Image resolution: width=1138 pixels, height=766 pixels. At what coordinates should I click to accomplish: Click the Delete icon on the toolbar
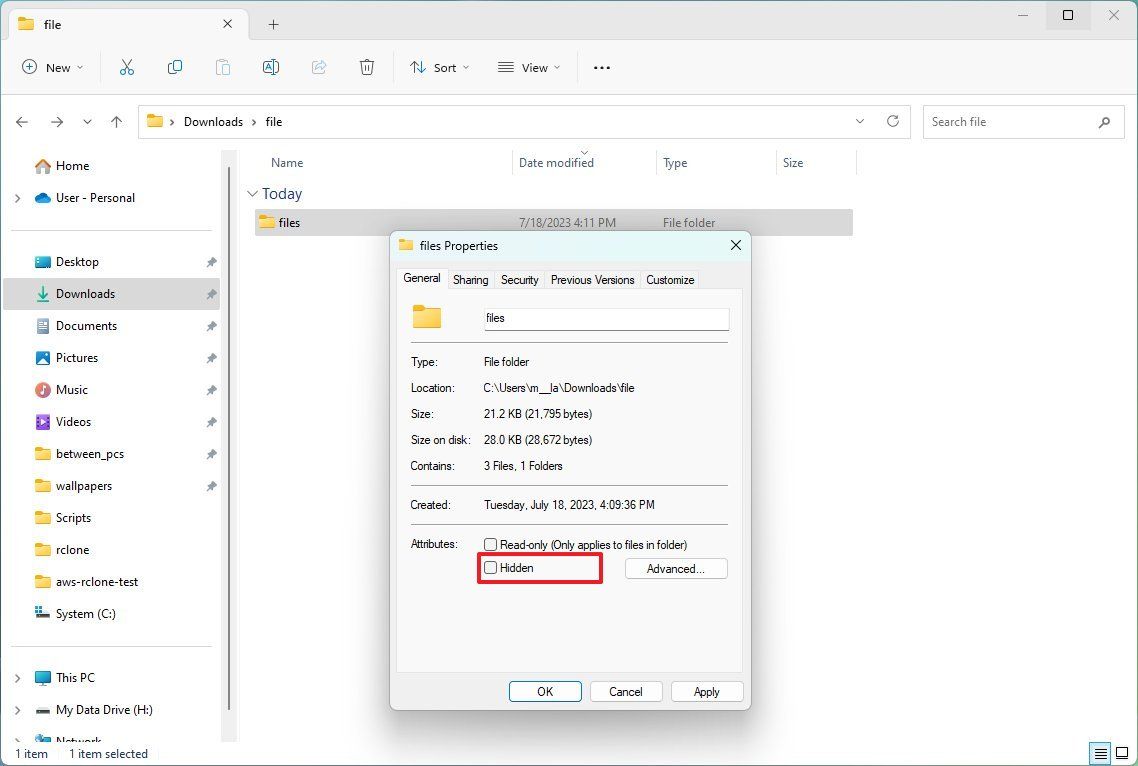click(367, 67)
